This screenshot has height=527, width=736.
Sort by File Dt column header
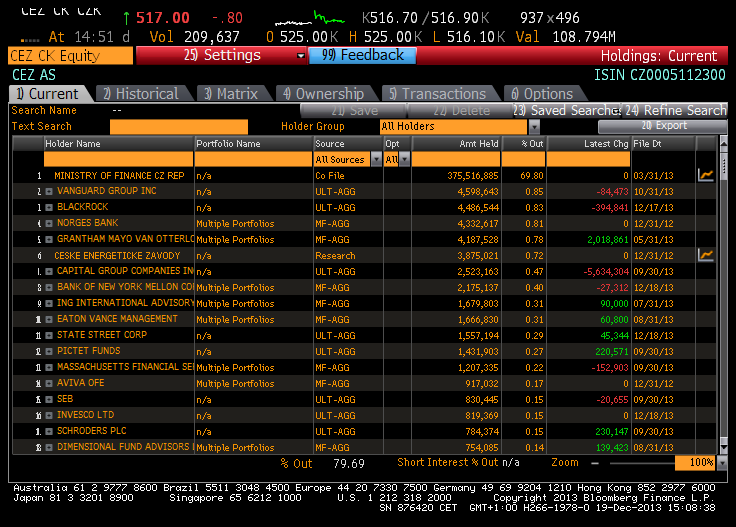point(663,144)
